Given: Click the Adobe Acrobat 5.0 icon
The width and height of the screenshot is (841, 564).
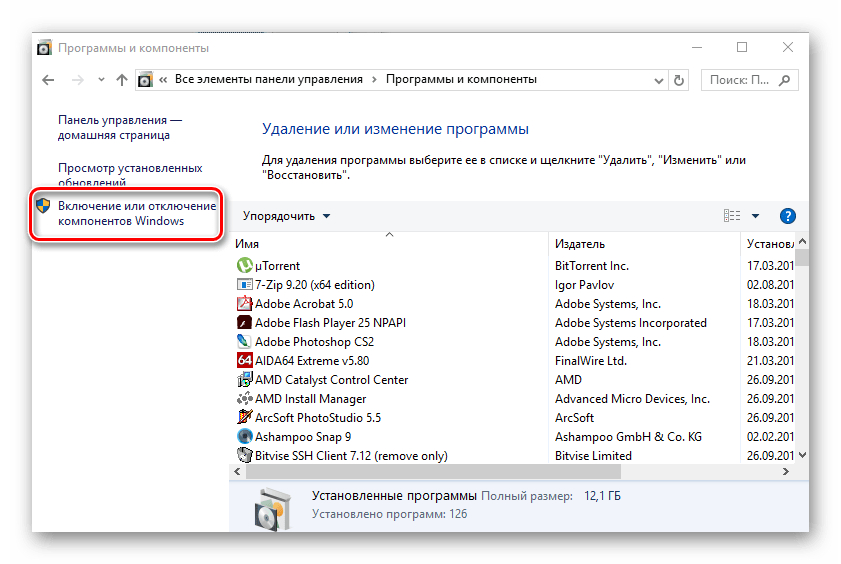Looking at the screenshot, I should 244,304.
